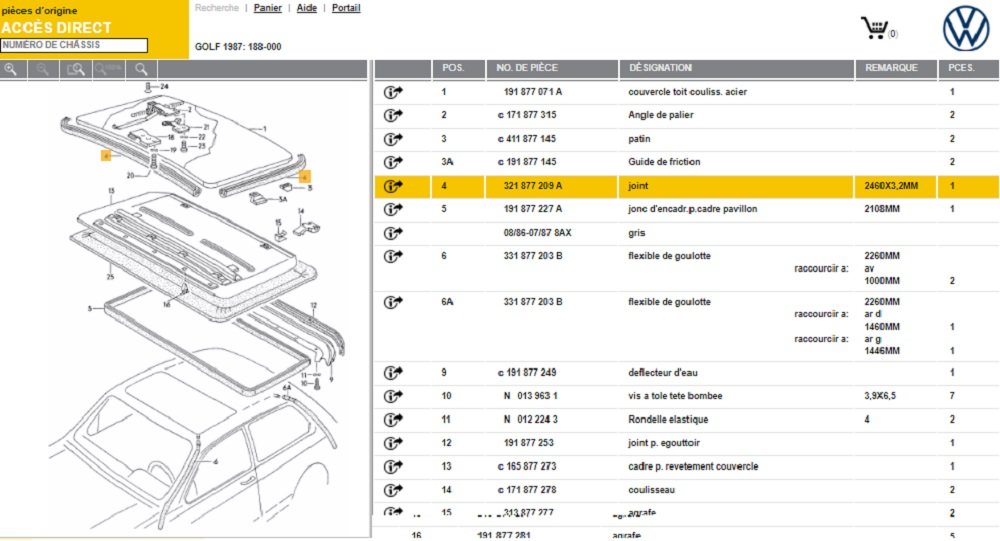
Task: Click the deflecteur d'eau designation
Action: pyautogui.click(x=663, y=373)
